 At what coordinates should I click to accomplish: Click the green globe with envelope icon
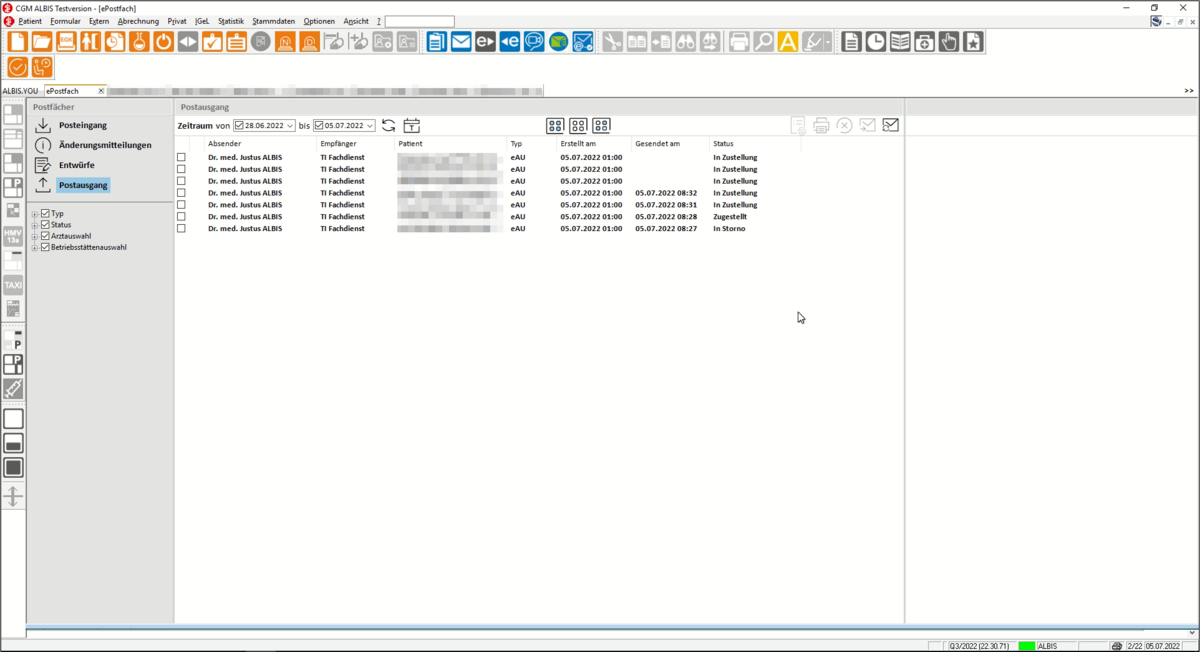(559, 42)
